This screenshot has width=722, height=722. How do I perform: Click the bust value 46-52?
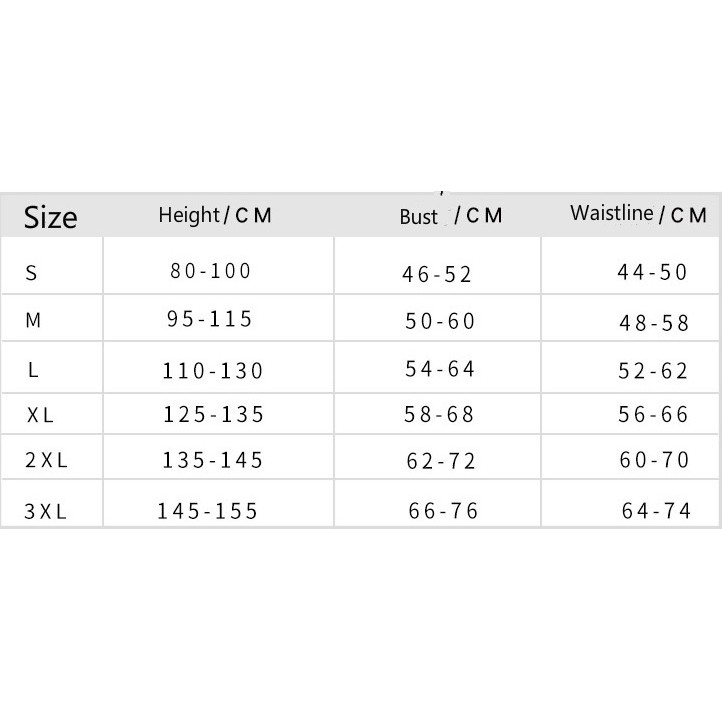coord(437,274)
